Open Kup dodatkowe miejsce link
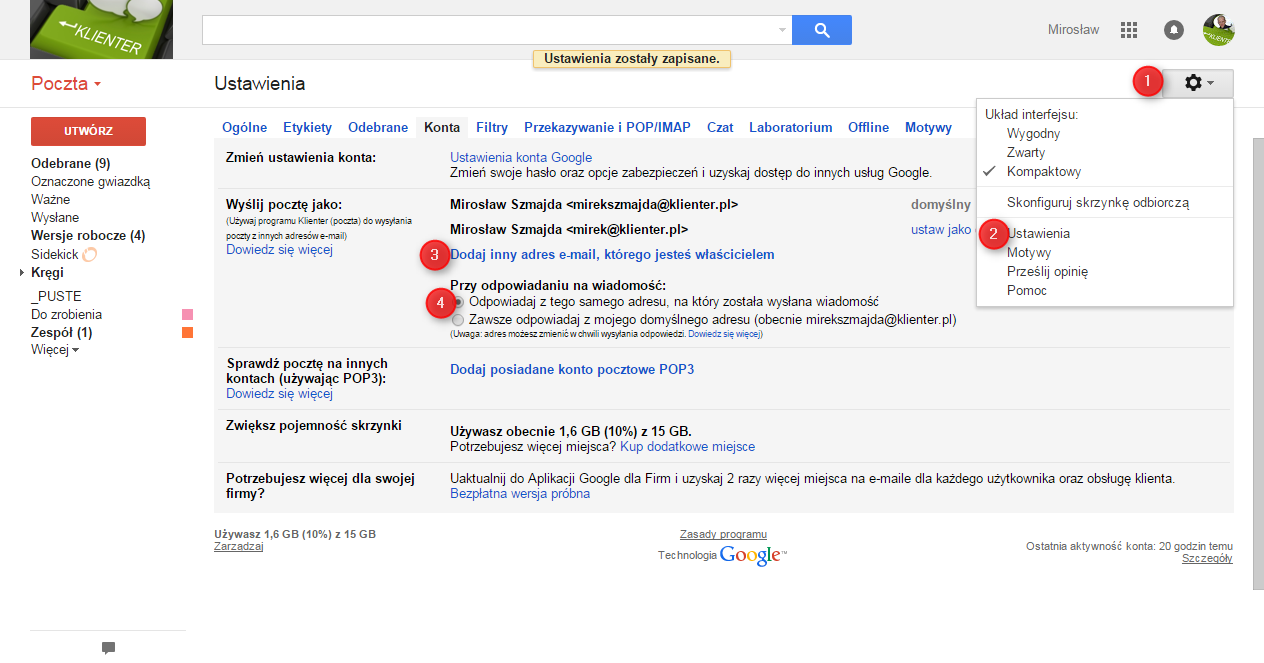Screen dimensions: 1264x663 click(x=688, y=446)
